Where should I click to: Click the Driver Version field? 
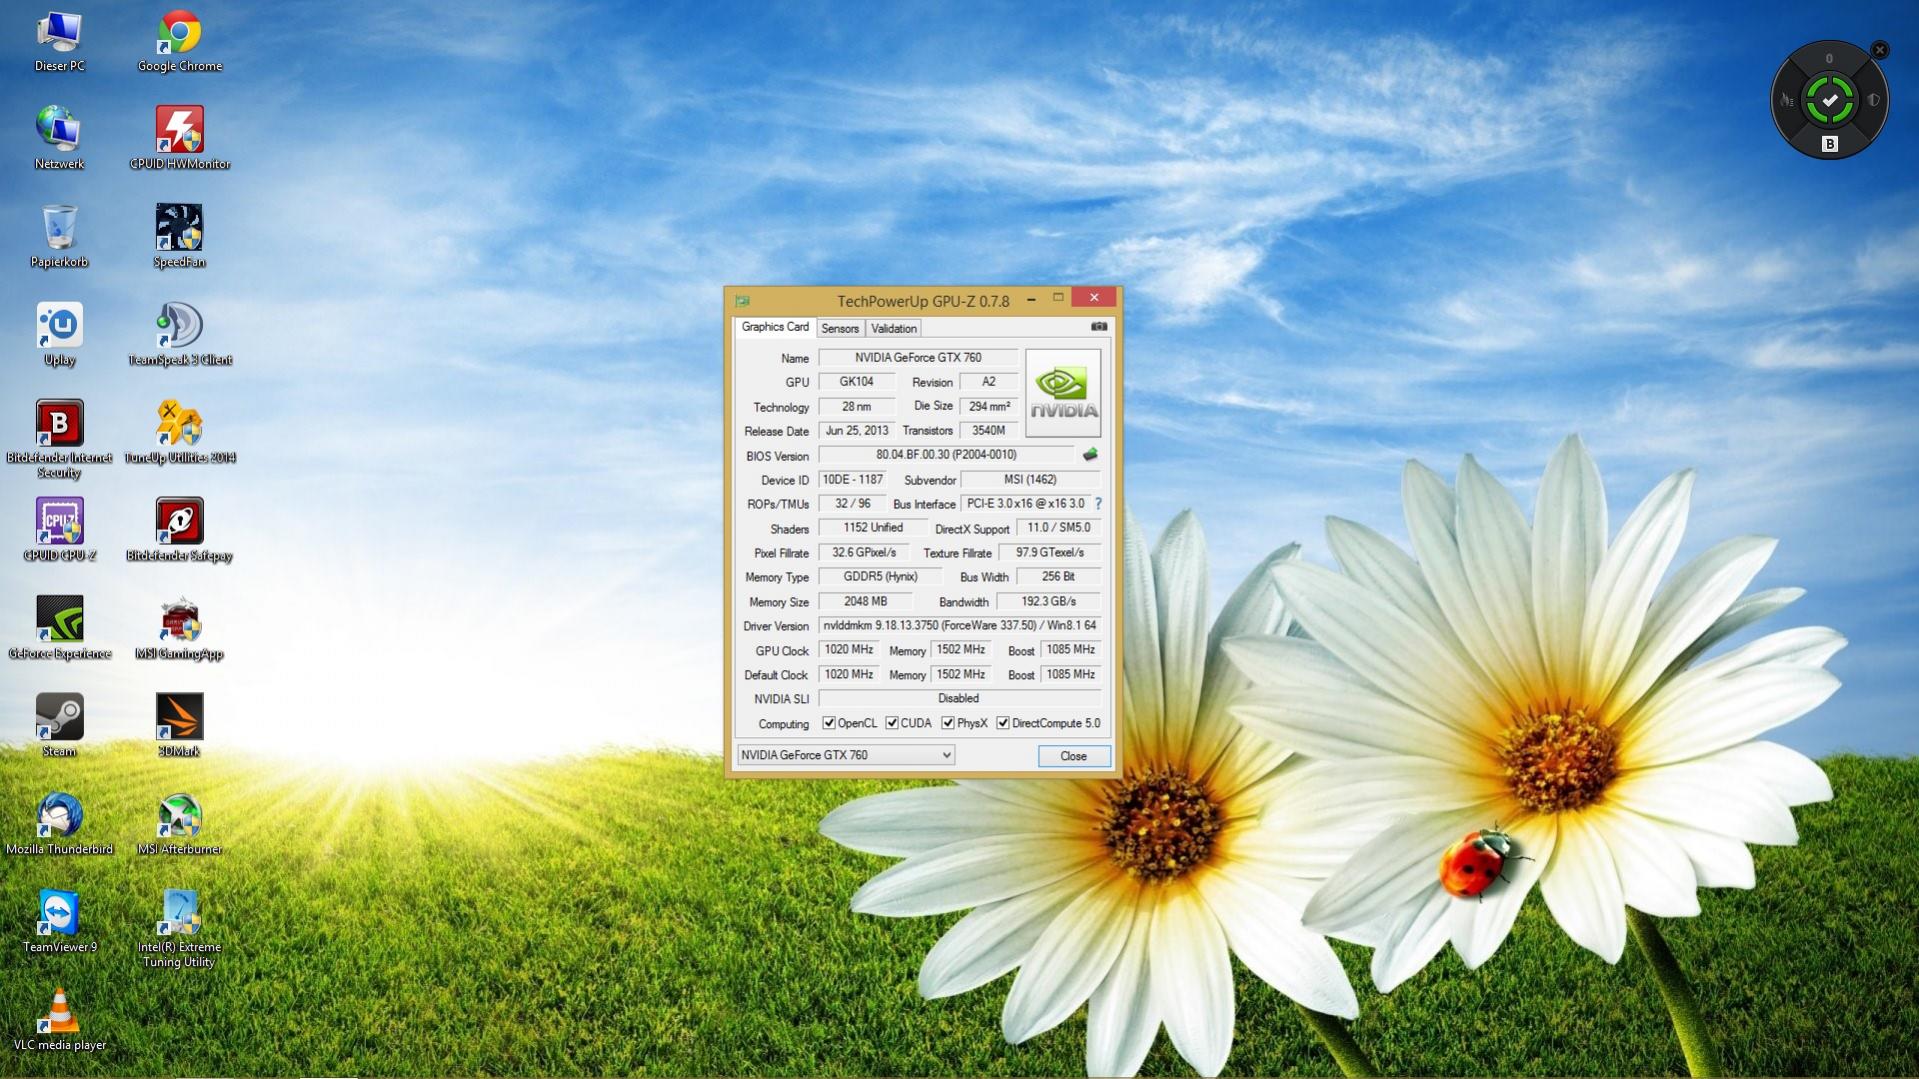(x=959, y=625)
